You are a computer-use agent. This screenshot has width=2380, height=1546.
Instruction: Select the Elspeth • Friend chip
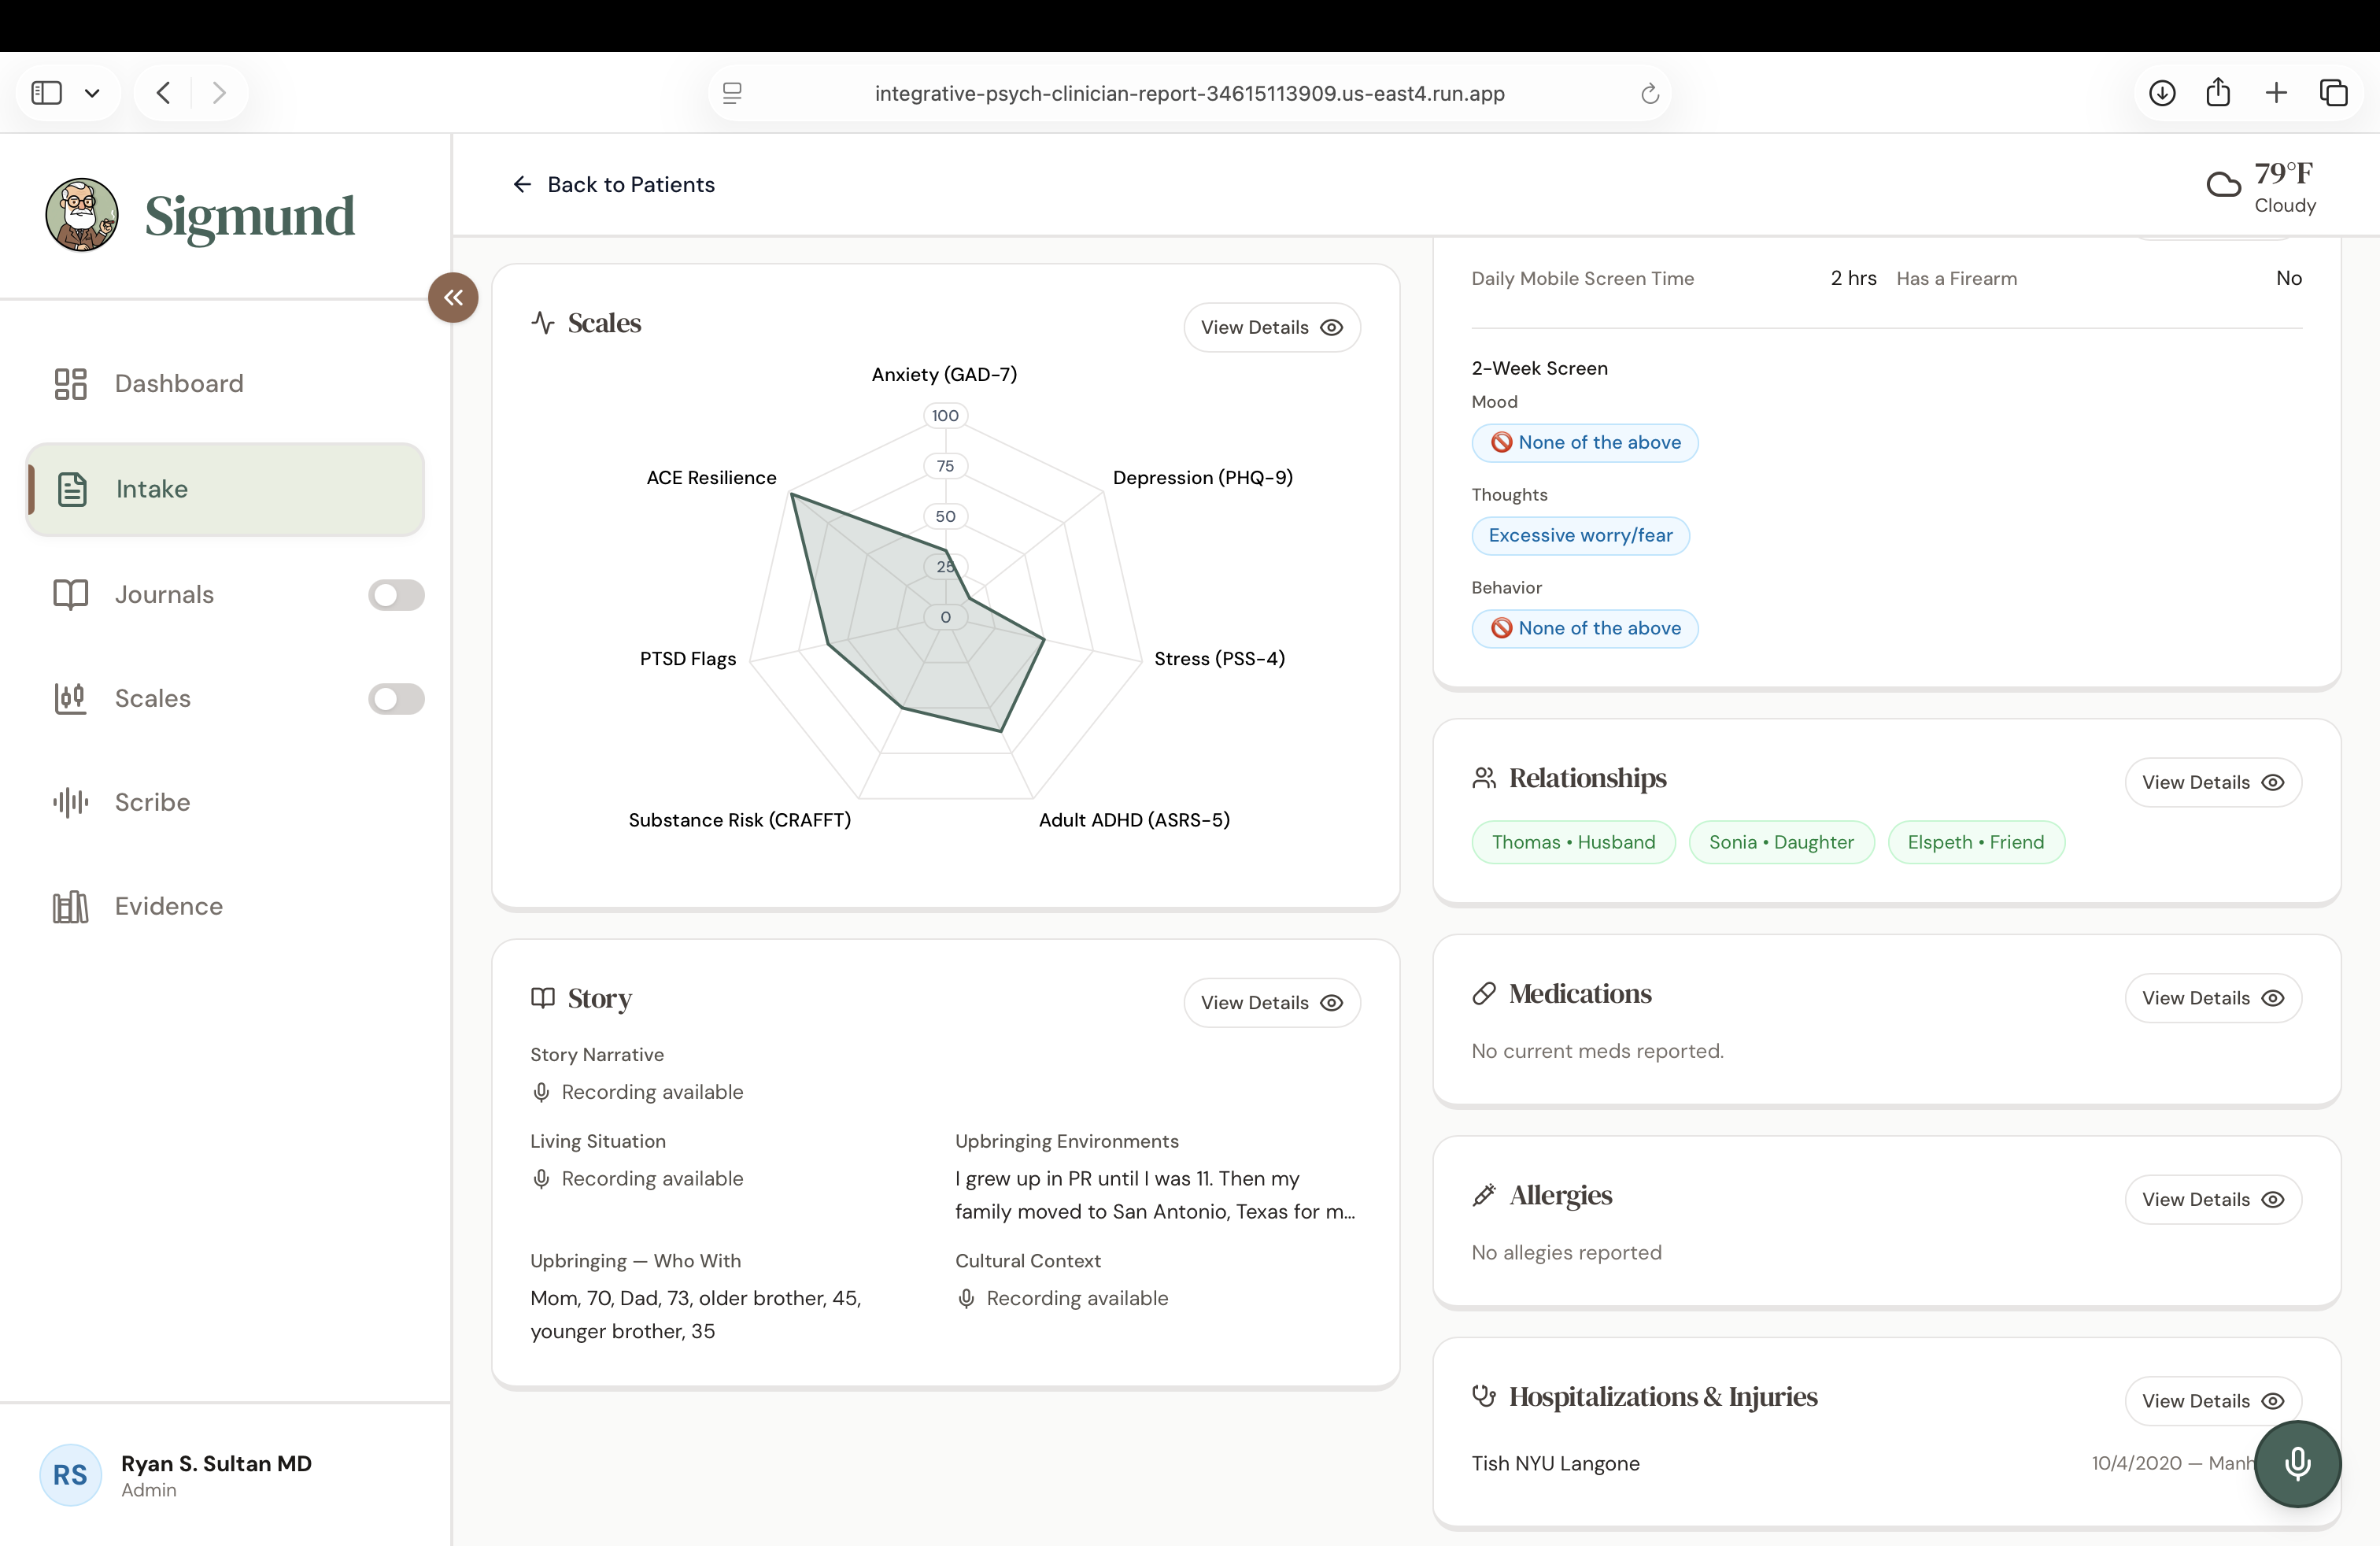[1975, 842]
